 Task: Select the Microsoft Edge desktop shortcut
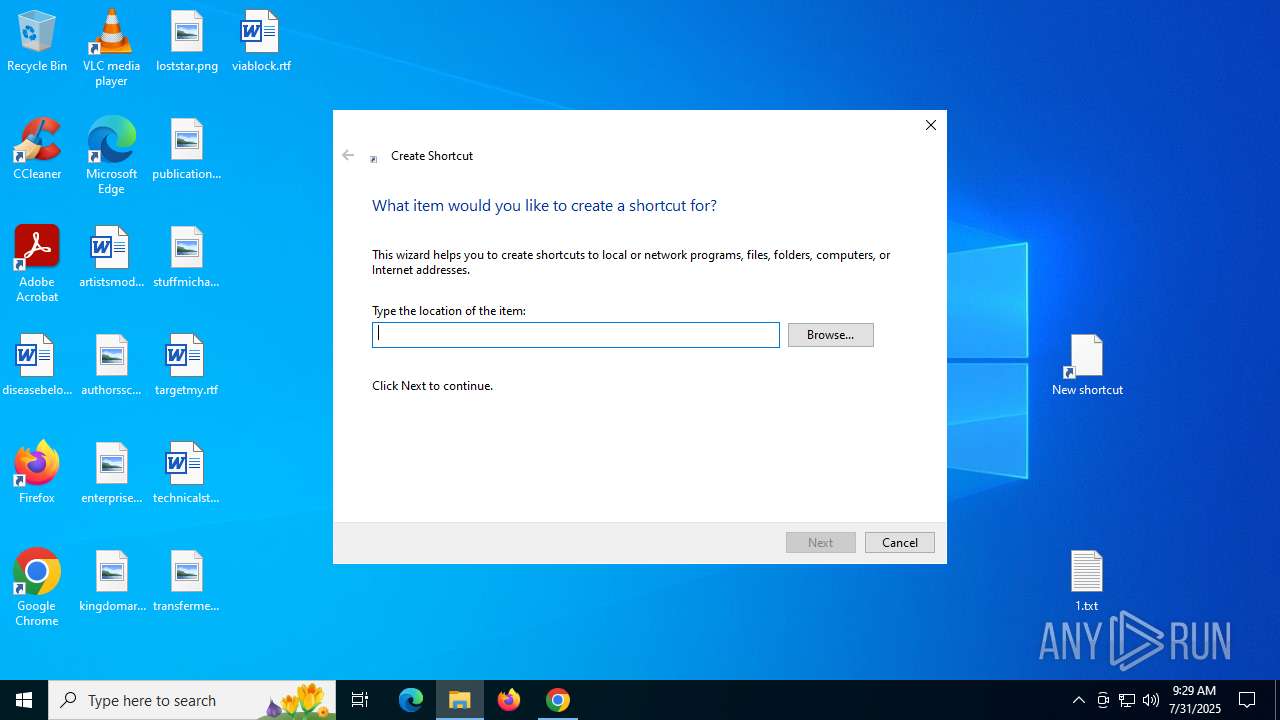pos(111,156)
